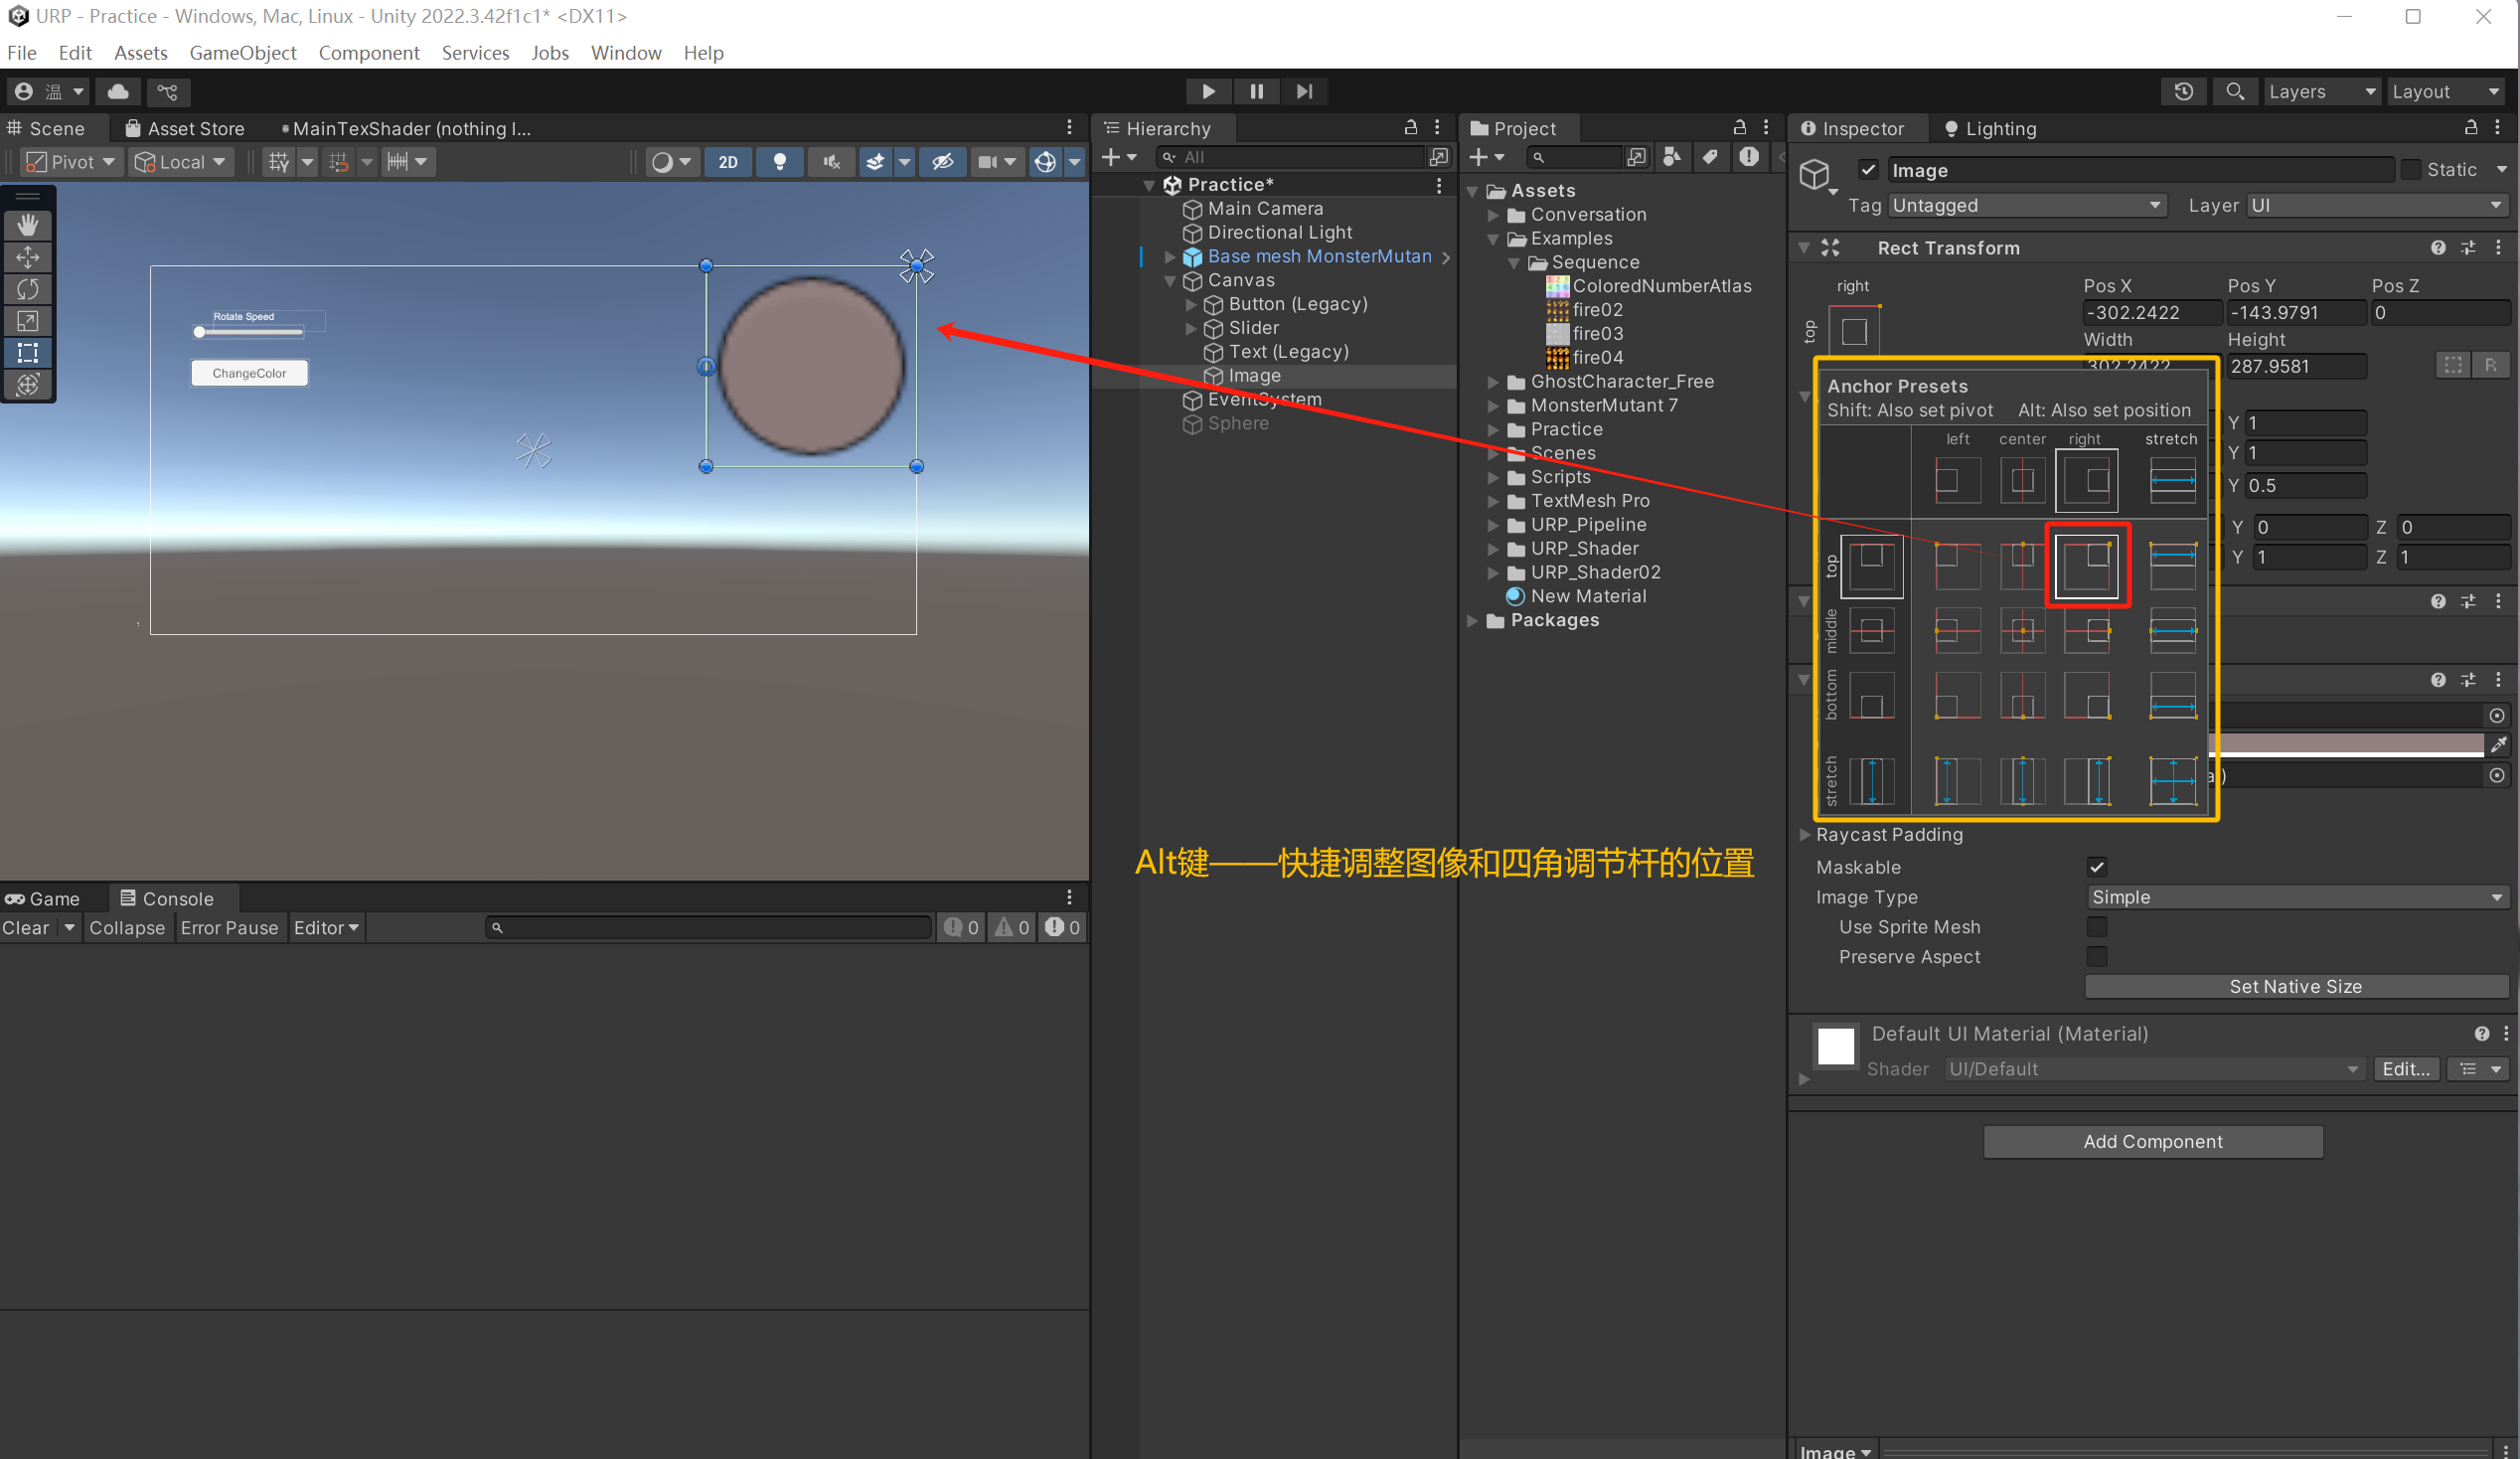Toggle the 2D view mode

[727, 162]
